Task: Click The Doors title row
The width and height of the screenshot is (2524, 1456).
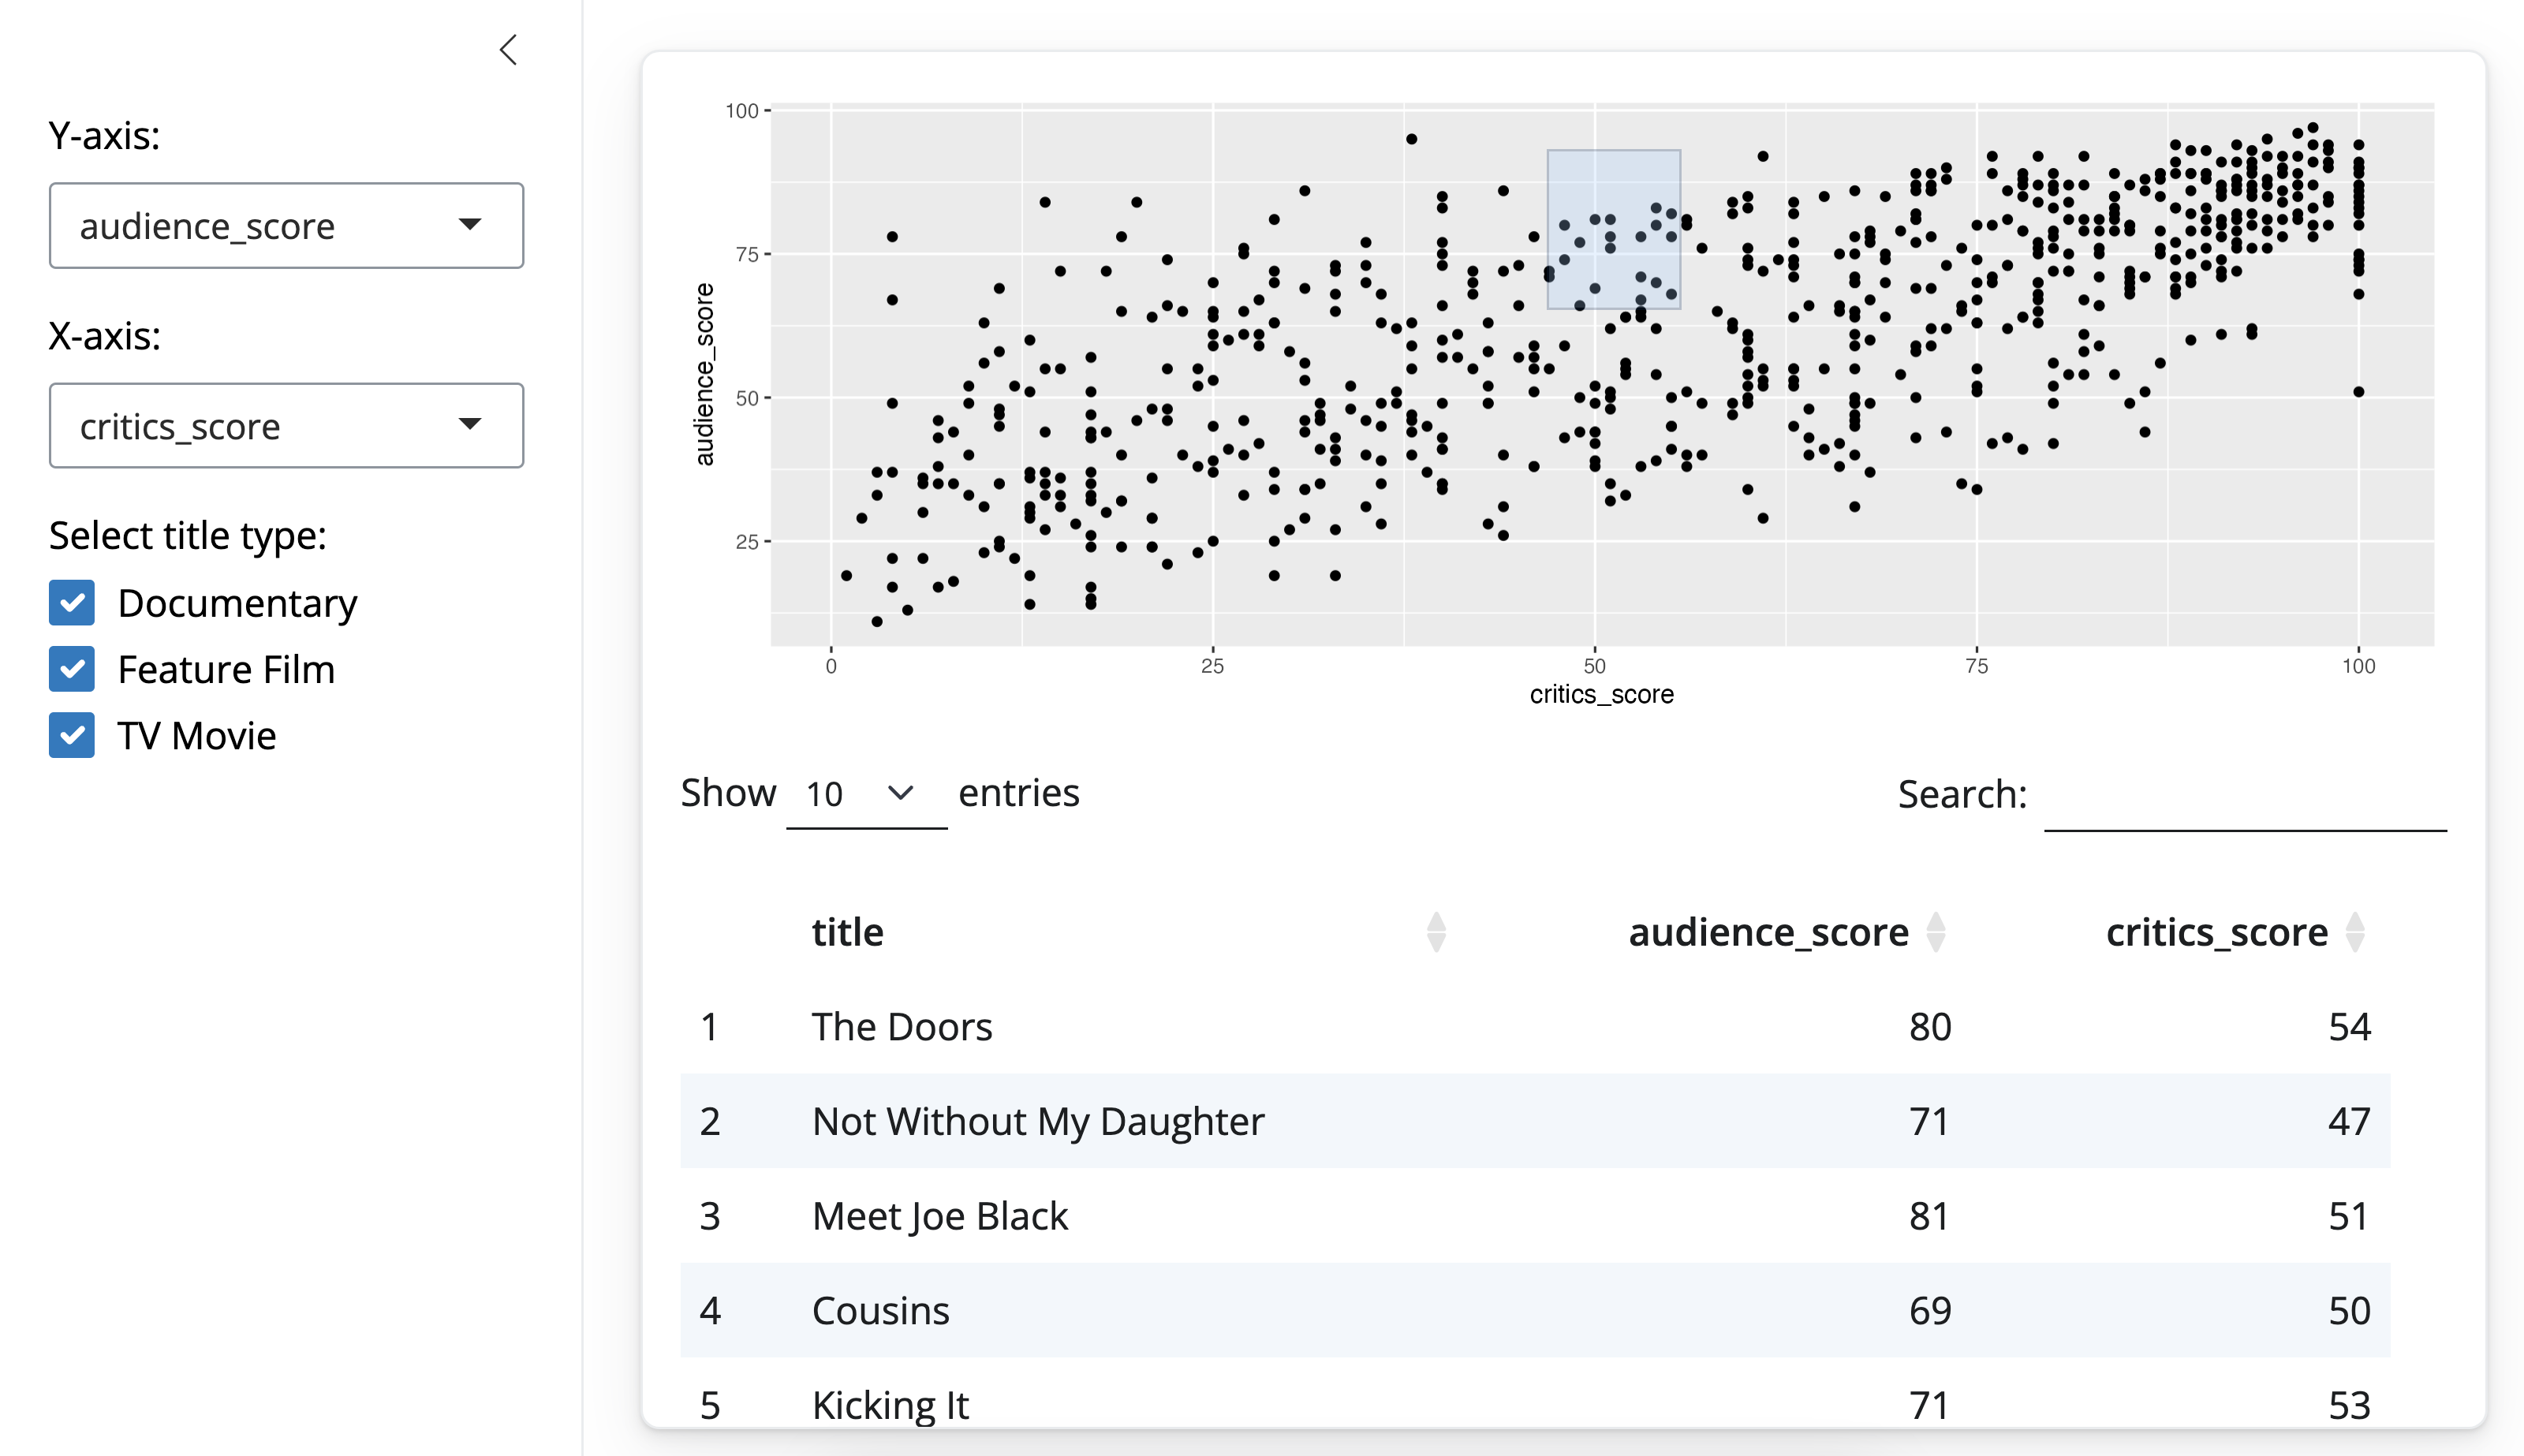Action: pos(901,1027)
